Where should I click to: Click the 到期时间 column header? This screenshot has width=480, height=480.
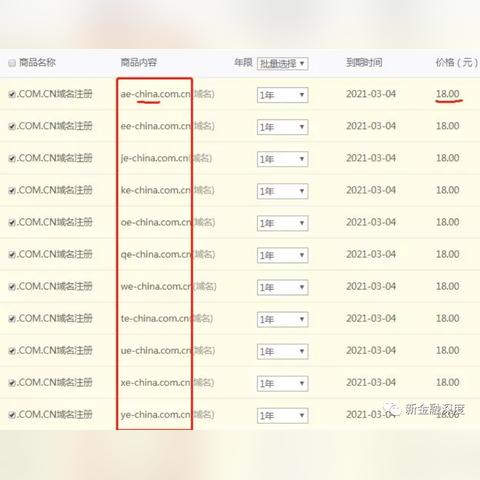(x=364, y=62)
